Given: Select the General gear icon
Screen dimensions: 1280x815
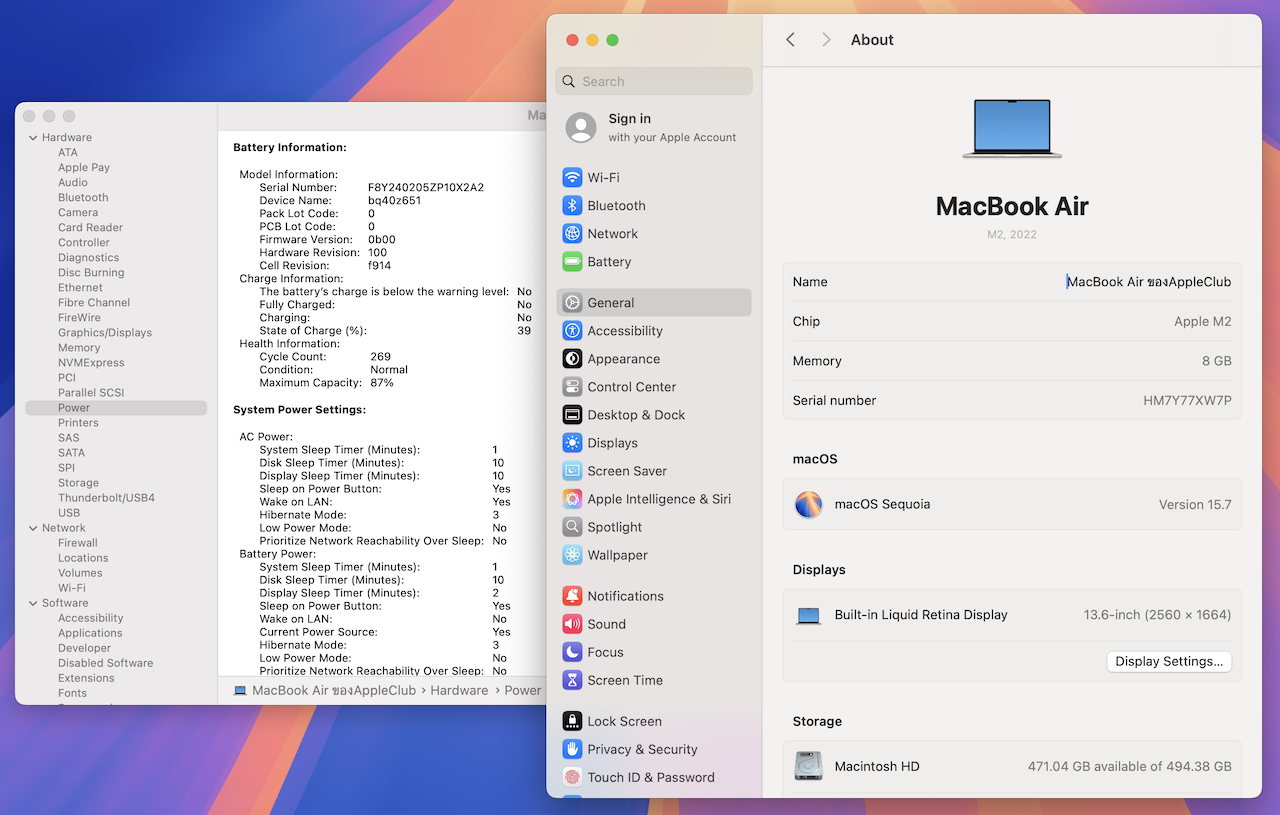Looking at the screenshot, I should [572, 303].
